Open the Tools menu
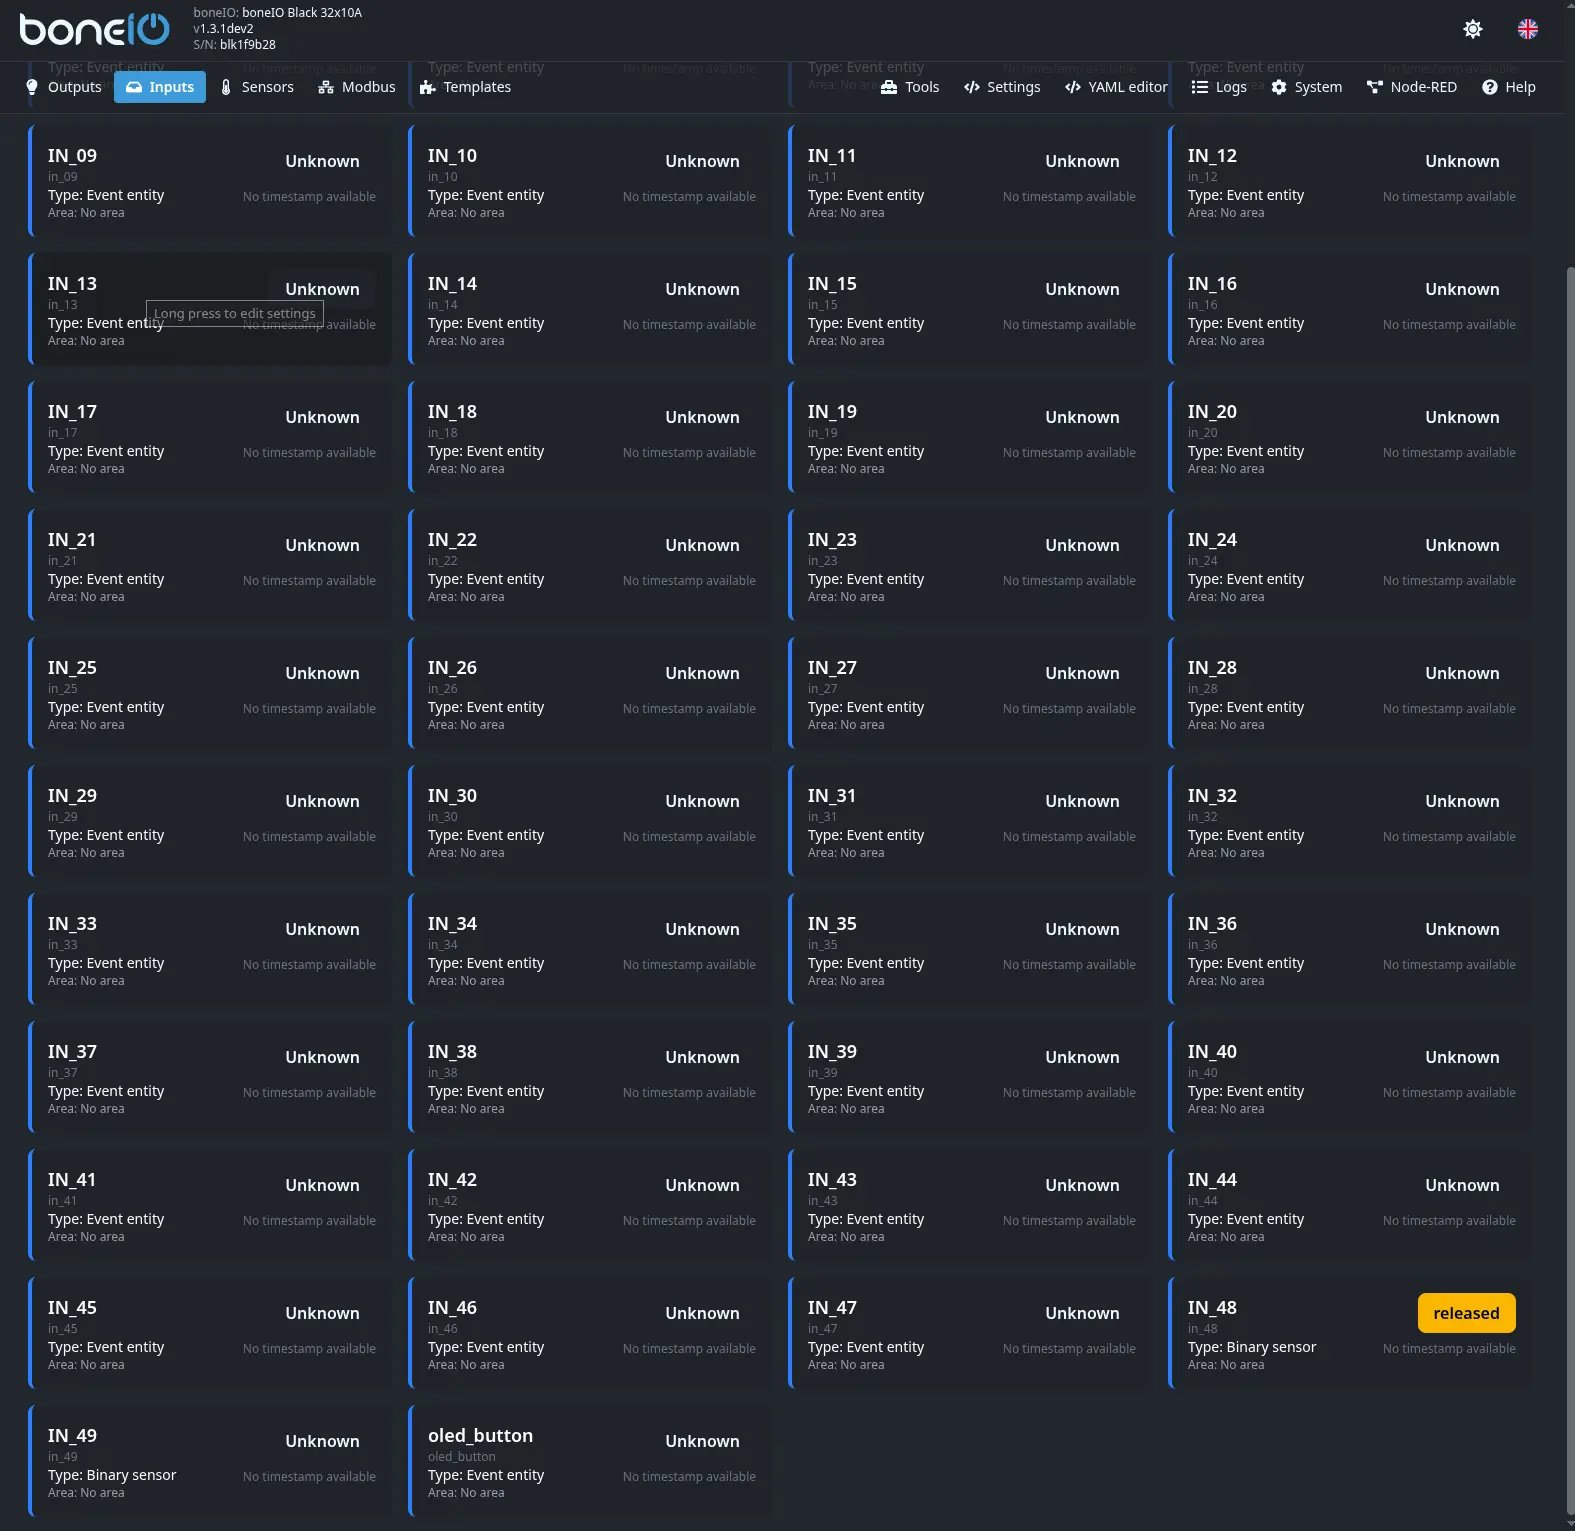The width and height of the screenshot is (1575, 1531). coord(910,87)
